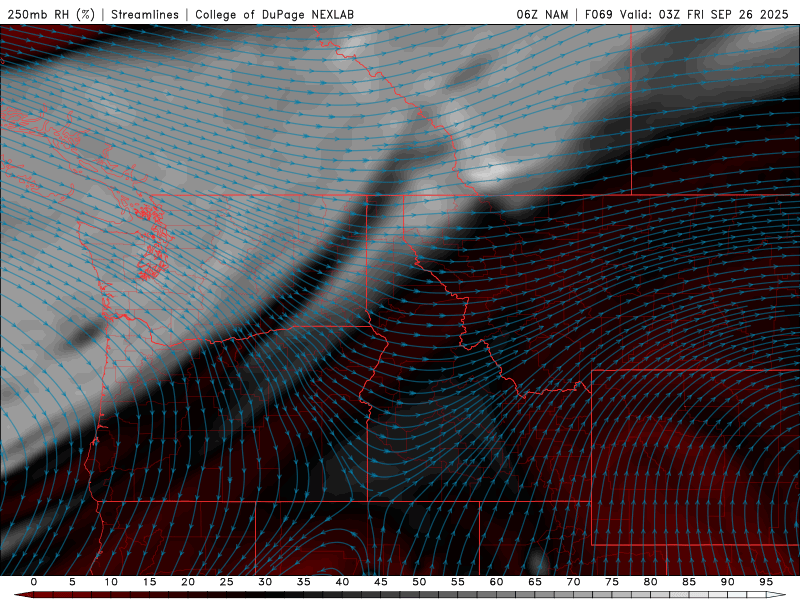
Task: Click 'College of DuPage NEXLAB' text
Action: coord(274,14)
